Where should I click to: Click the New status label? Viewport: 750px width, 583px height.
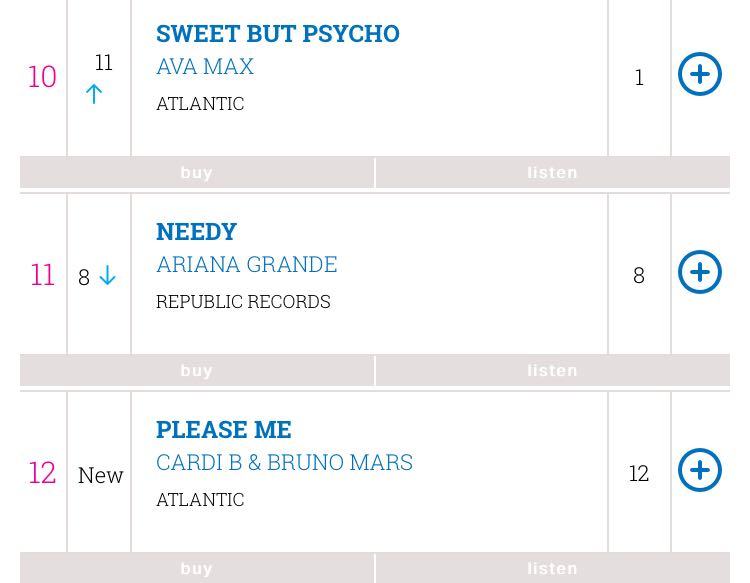click(100, 474)
